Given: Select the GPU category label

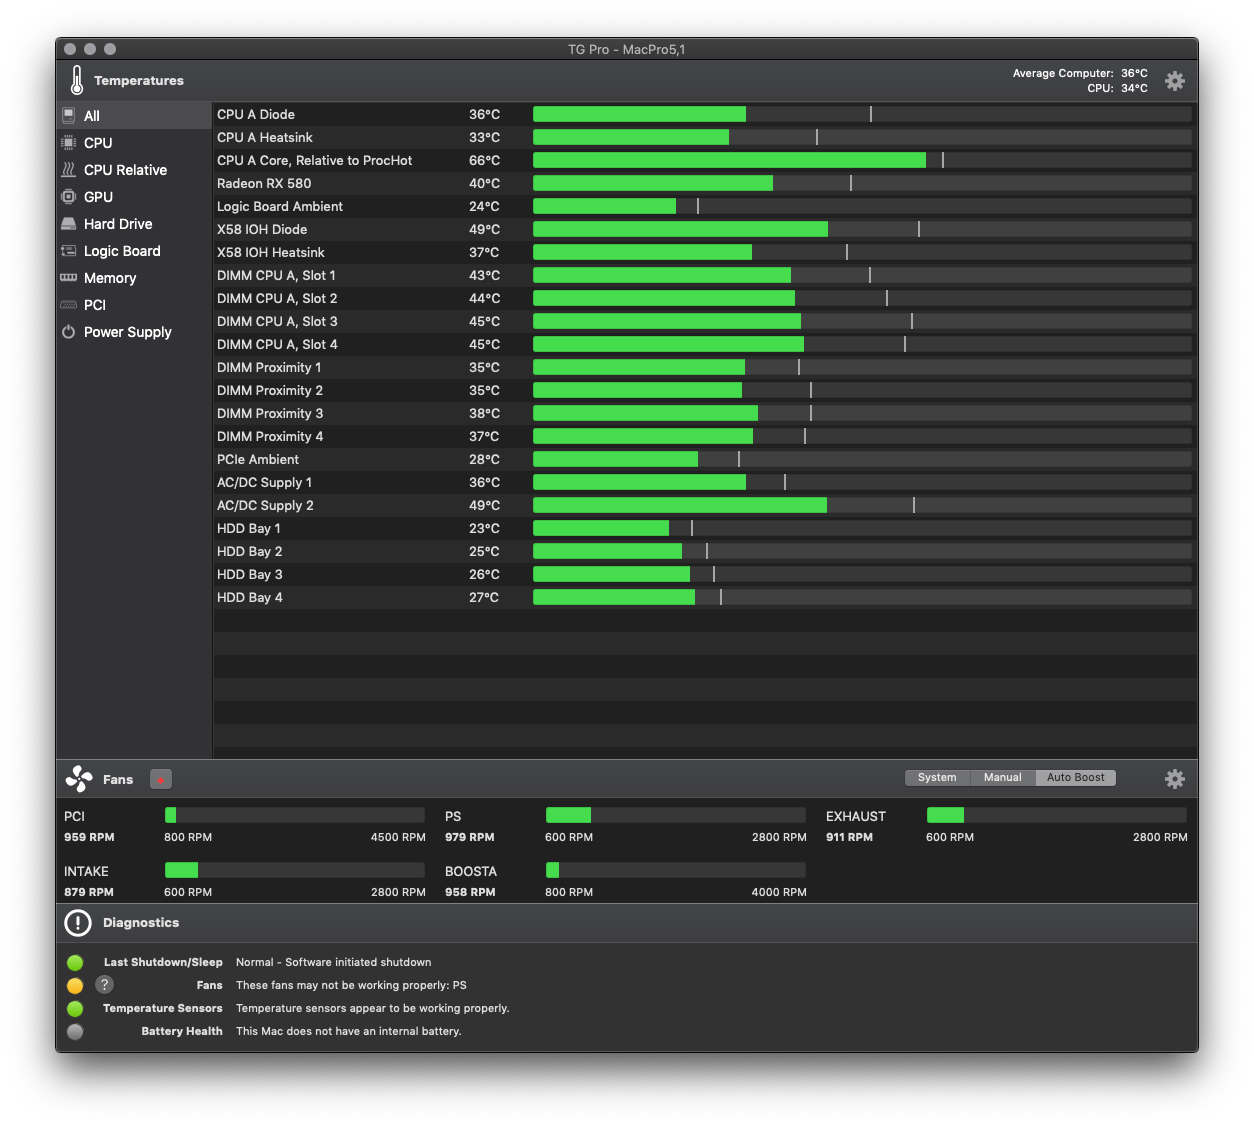Looking at the screenshot, I should (98, 197).
